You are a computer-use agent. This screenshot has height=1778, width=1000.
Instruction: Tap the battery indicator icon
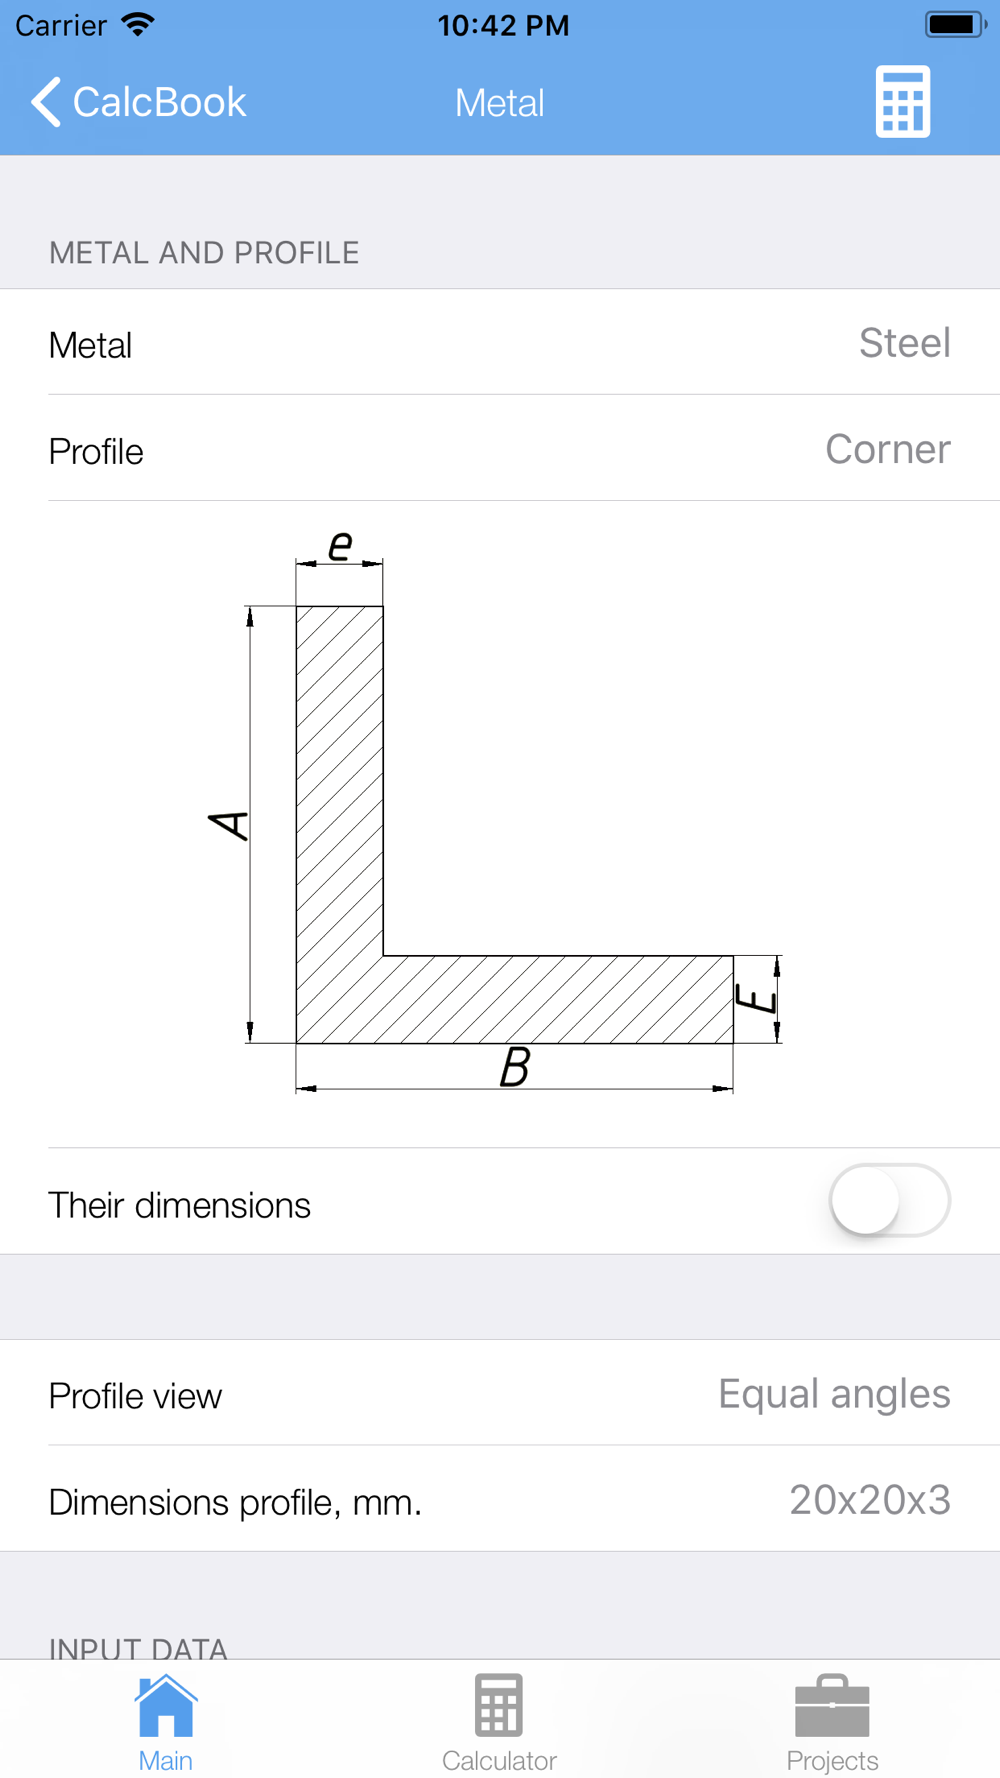point(956,24)
